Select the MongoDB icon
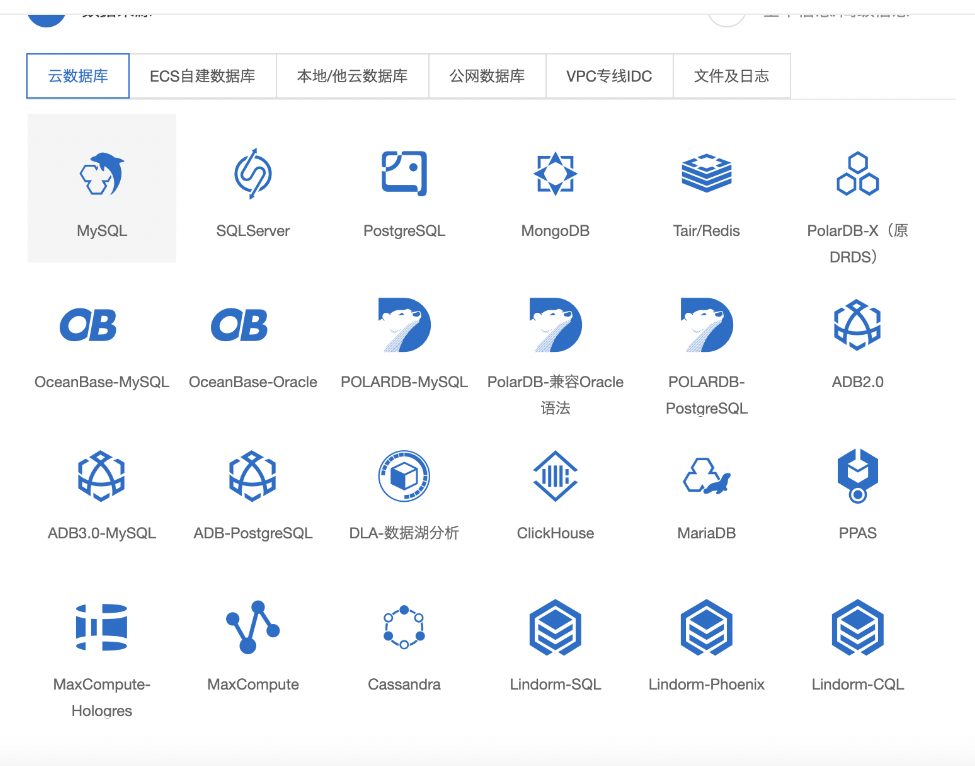 (555, 173)
